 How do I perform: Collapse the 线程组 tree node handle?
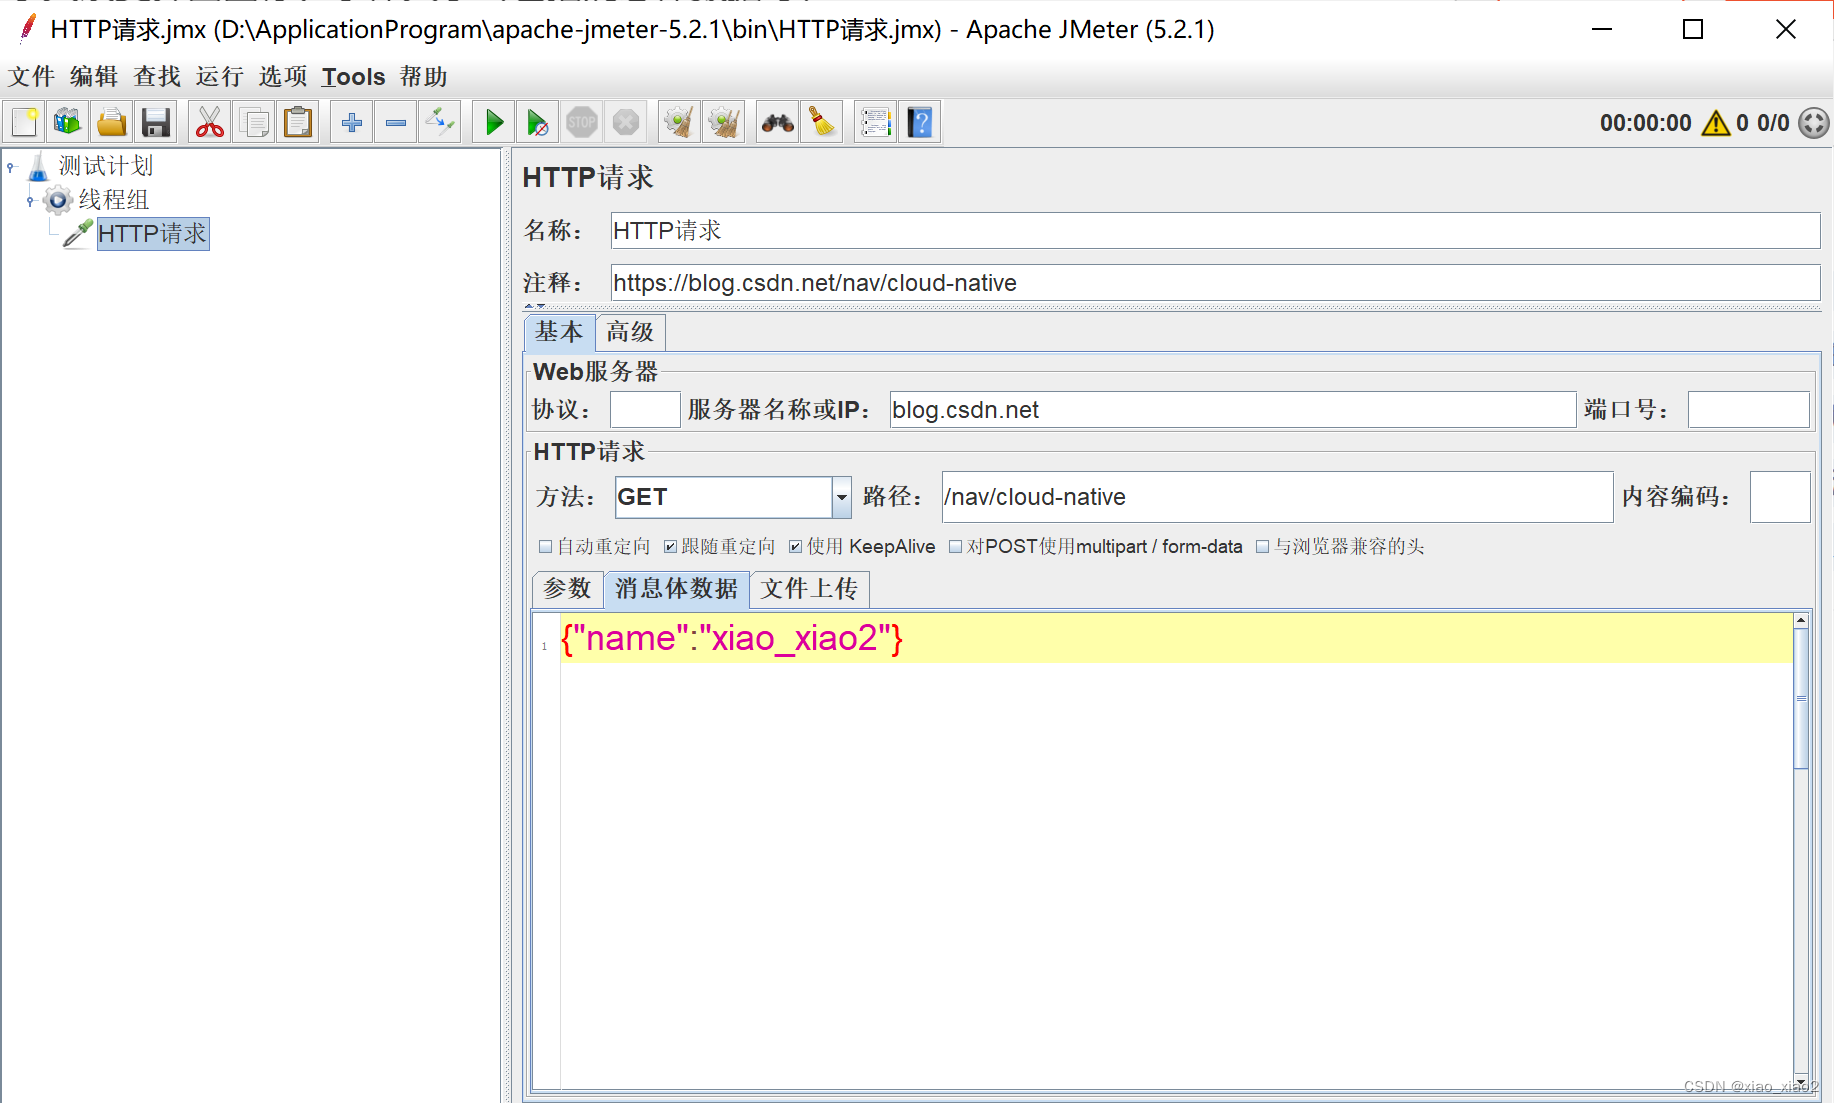[30, 201]
